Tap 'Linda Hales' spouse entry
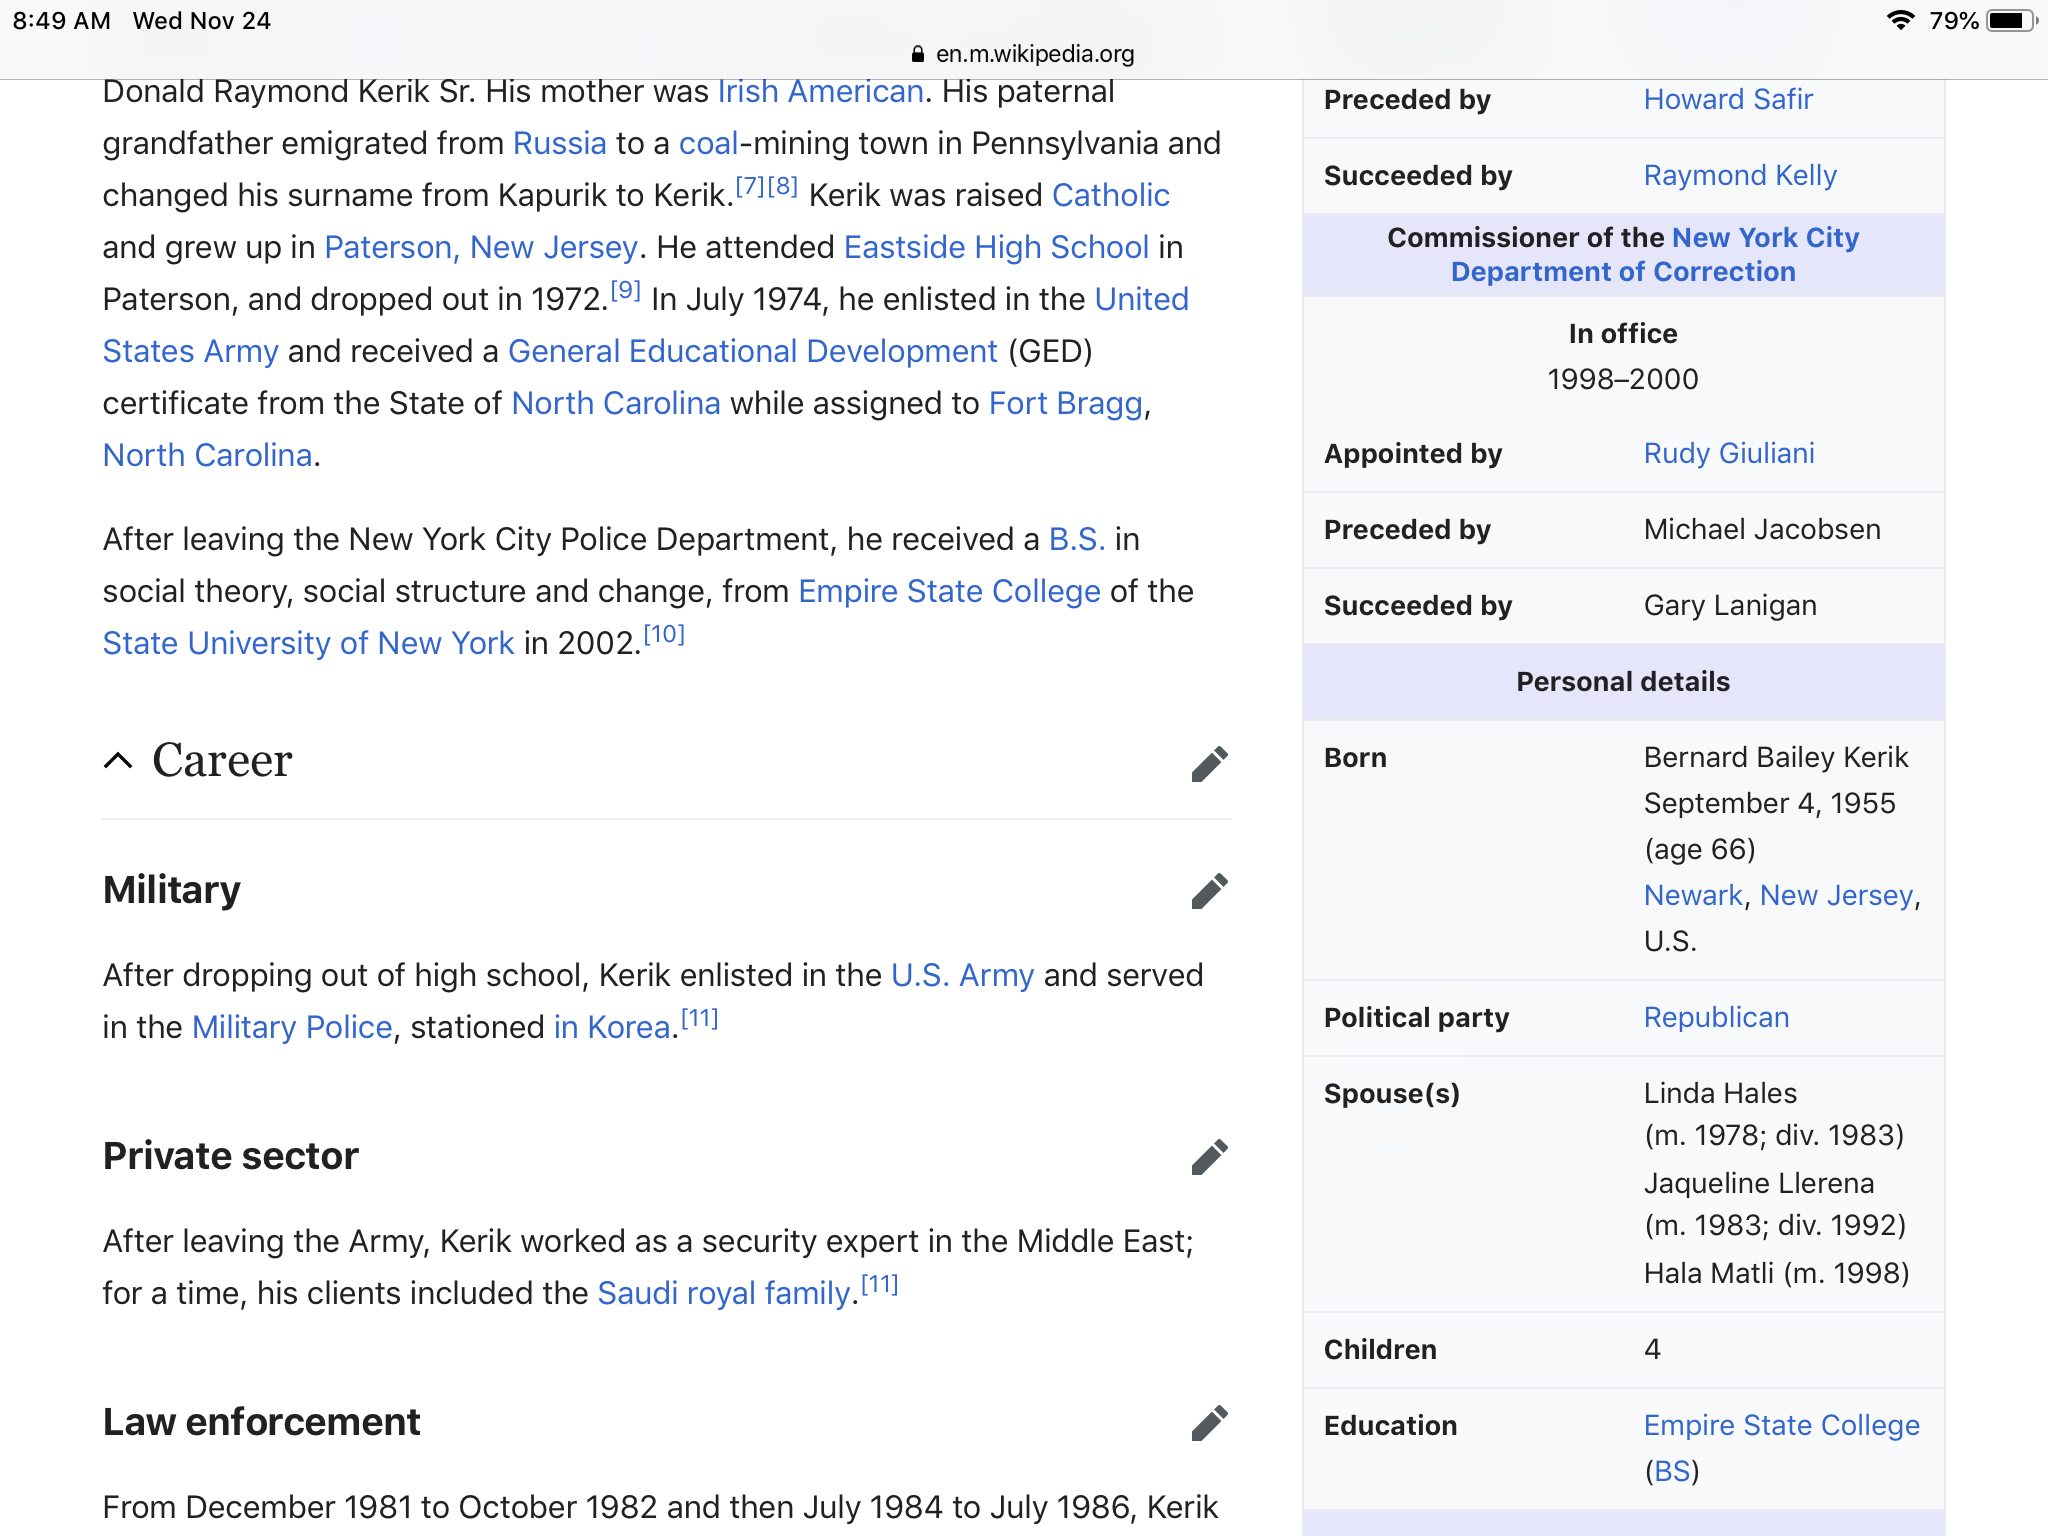 (x=1720, y=1093)
